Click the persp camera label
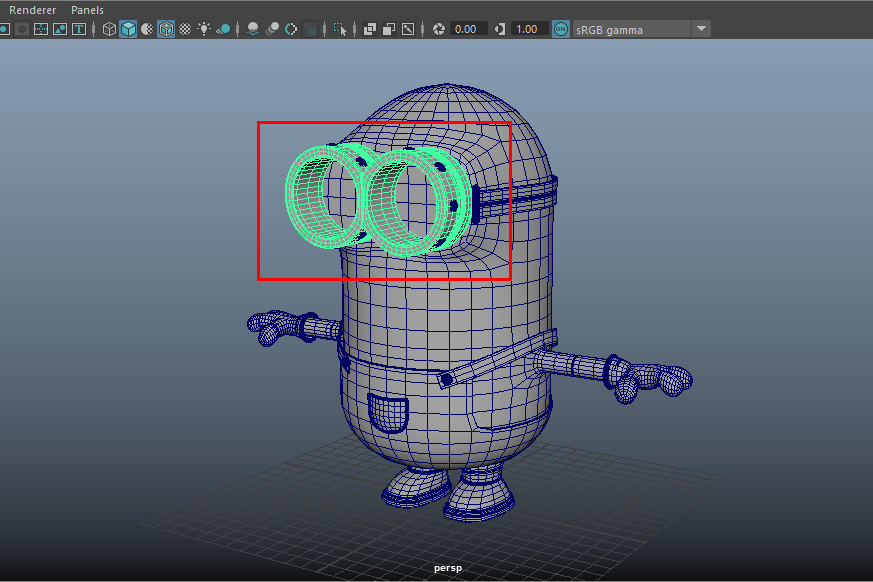 click(x=448, y=568)
